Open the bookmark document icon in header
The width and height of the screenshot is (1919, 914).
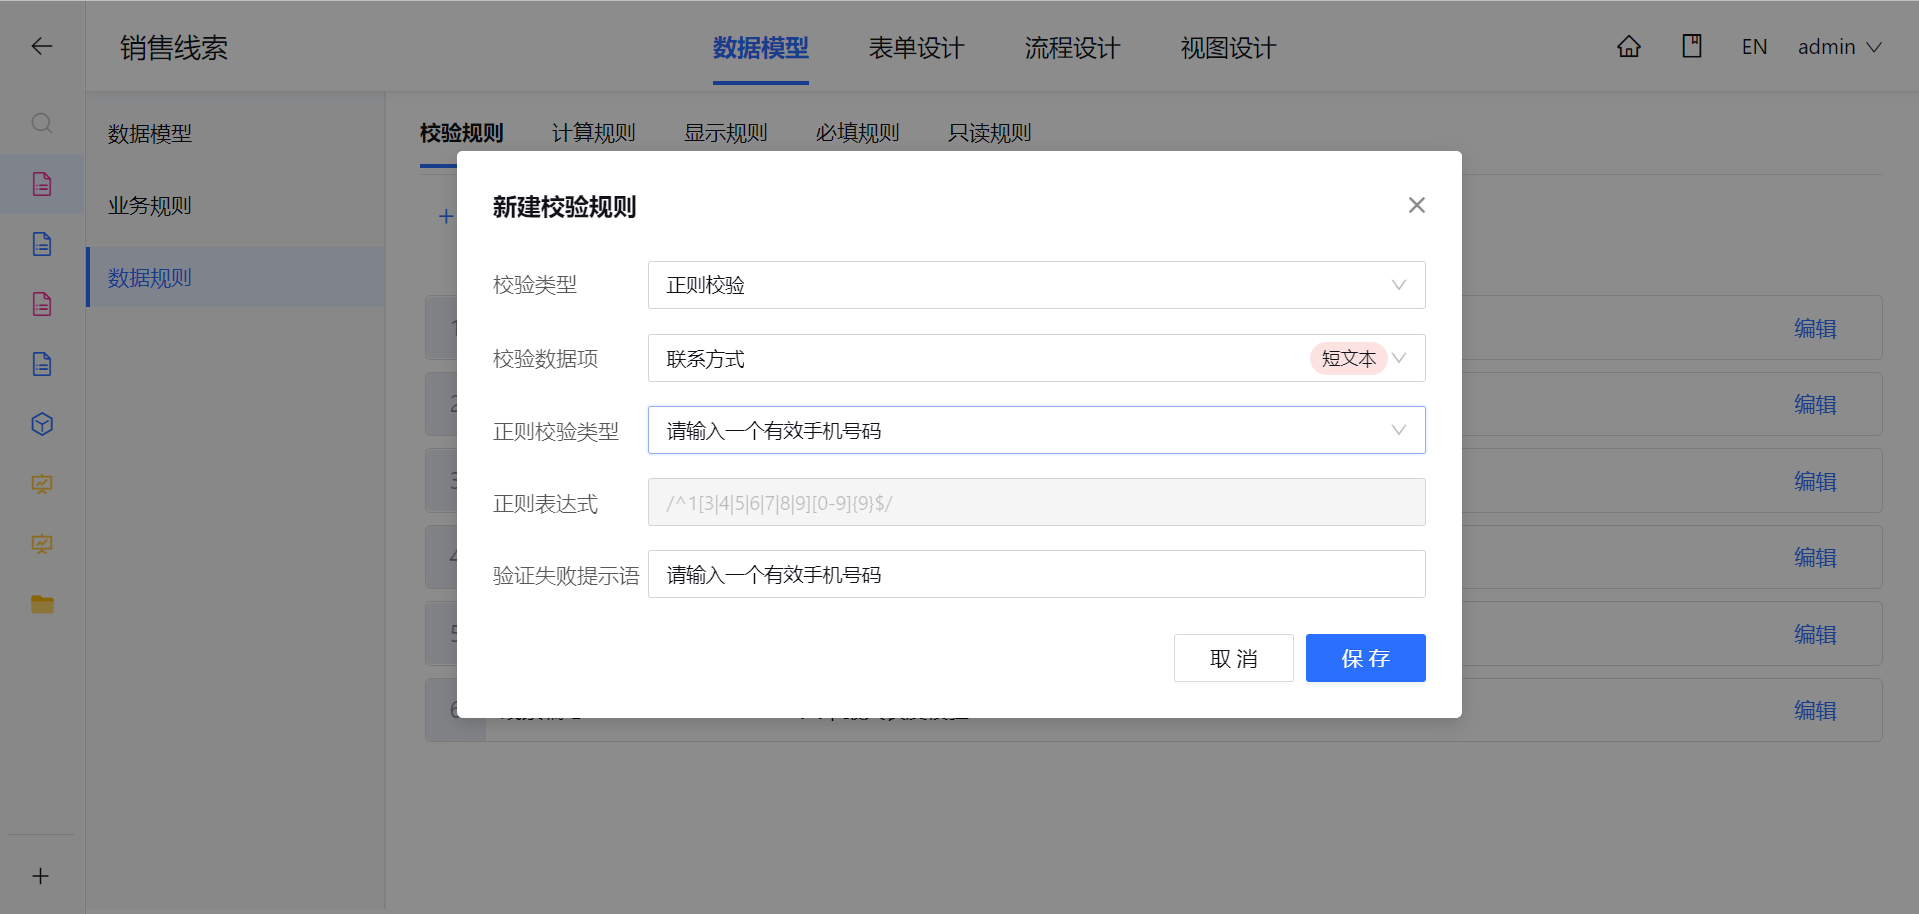pos(1692,46)
